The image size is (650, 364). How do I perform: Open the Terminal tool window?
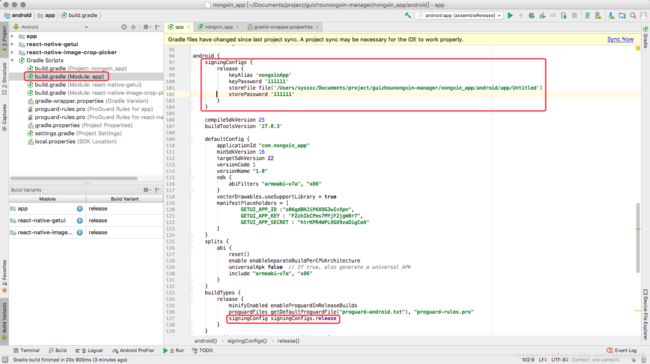[27, 350]
